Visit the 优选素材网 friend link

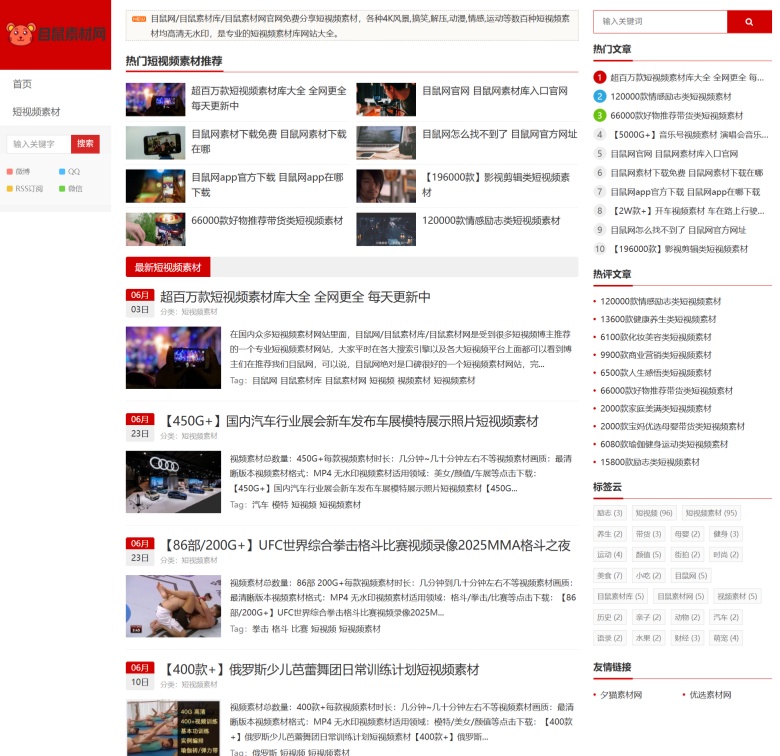tap(710, 695)
